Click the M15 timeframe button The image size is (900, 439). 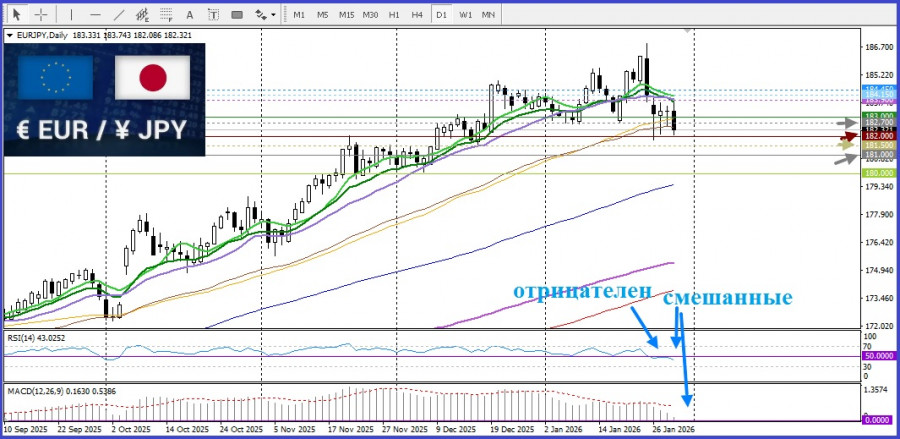346,15
